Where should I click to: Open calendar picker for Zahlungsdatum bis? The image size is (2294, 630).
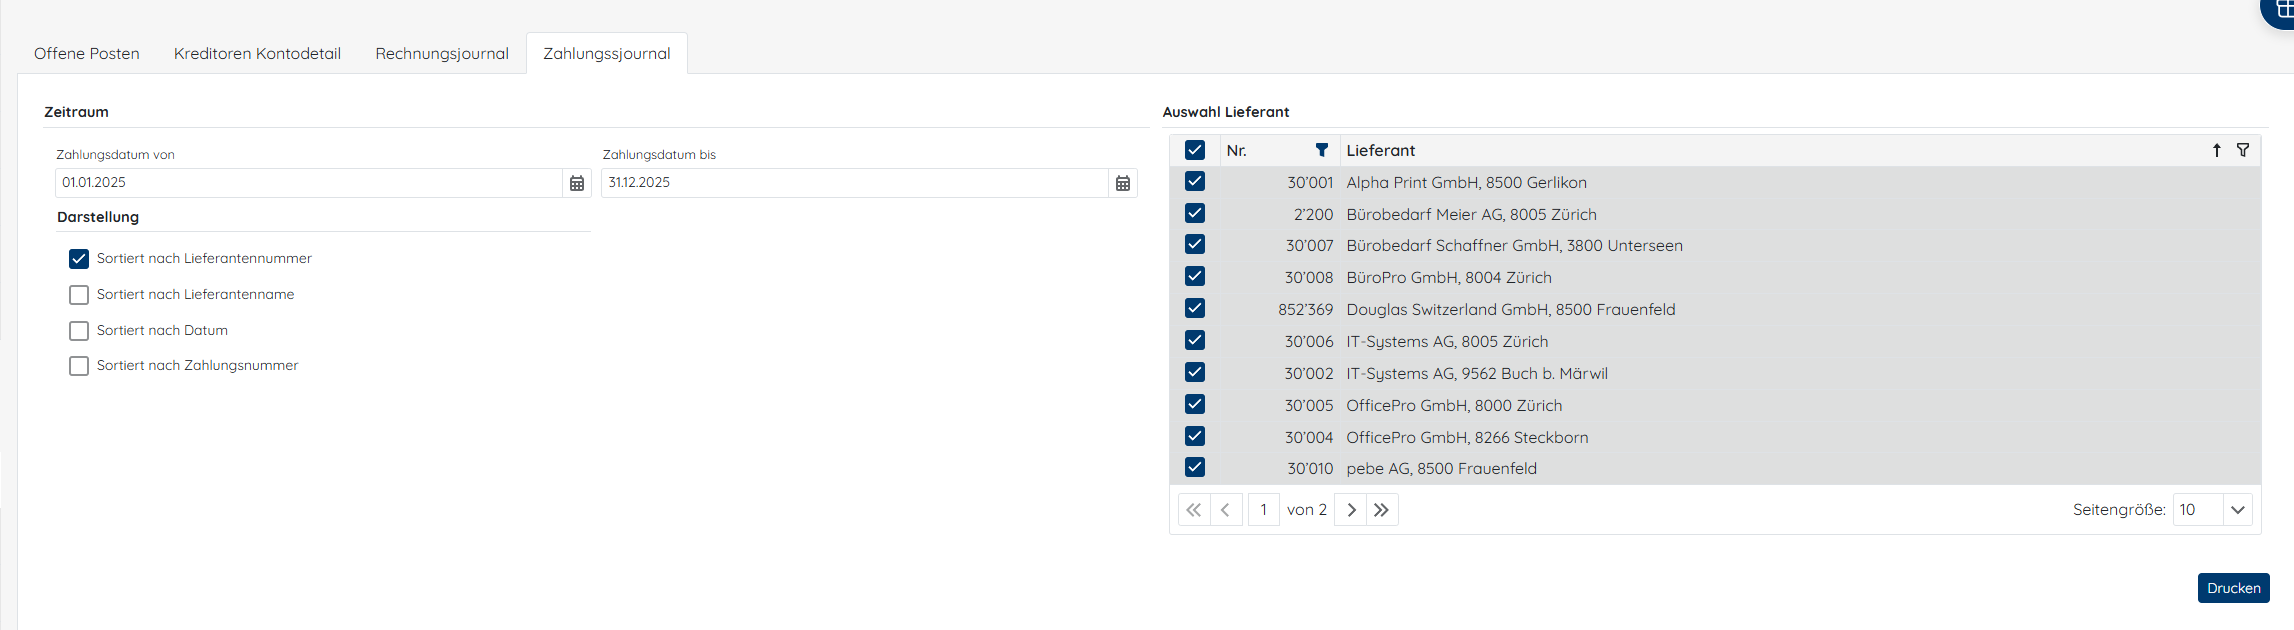[1123, 183]
